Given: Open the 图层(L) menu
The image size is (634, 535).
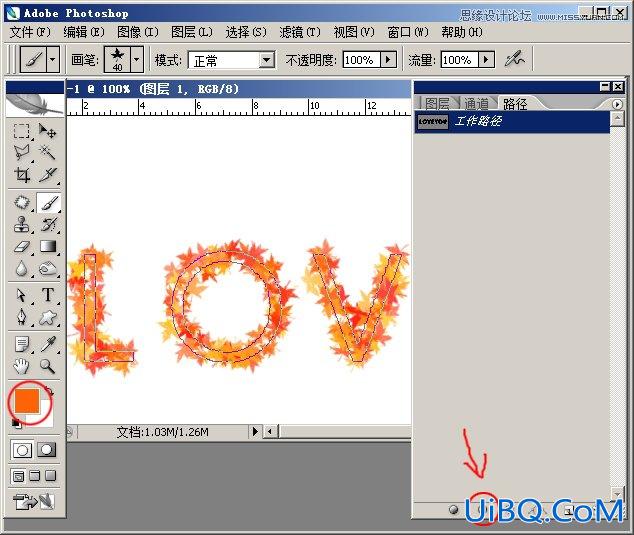Looking at the screenshot, I should (x=192, y=32).
